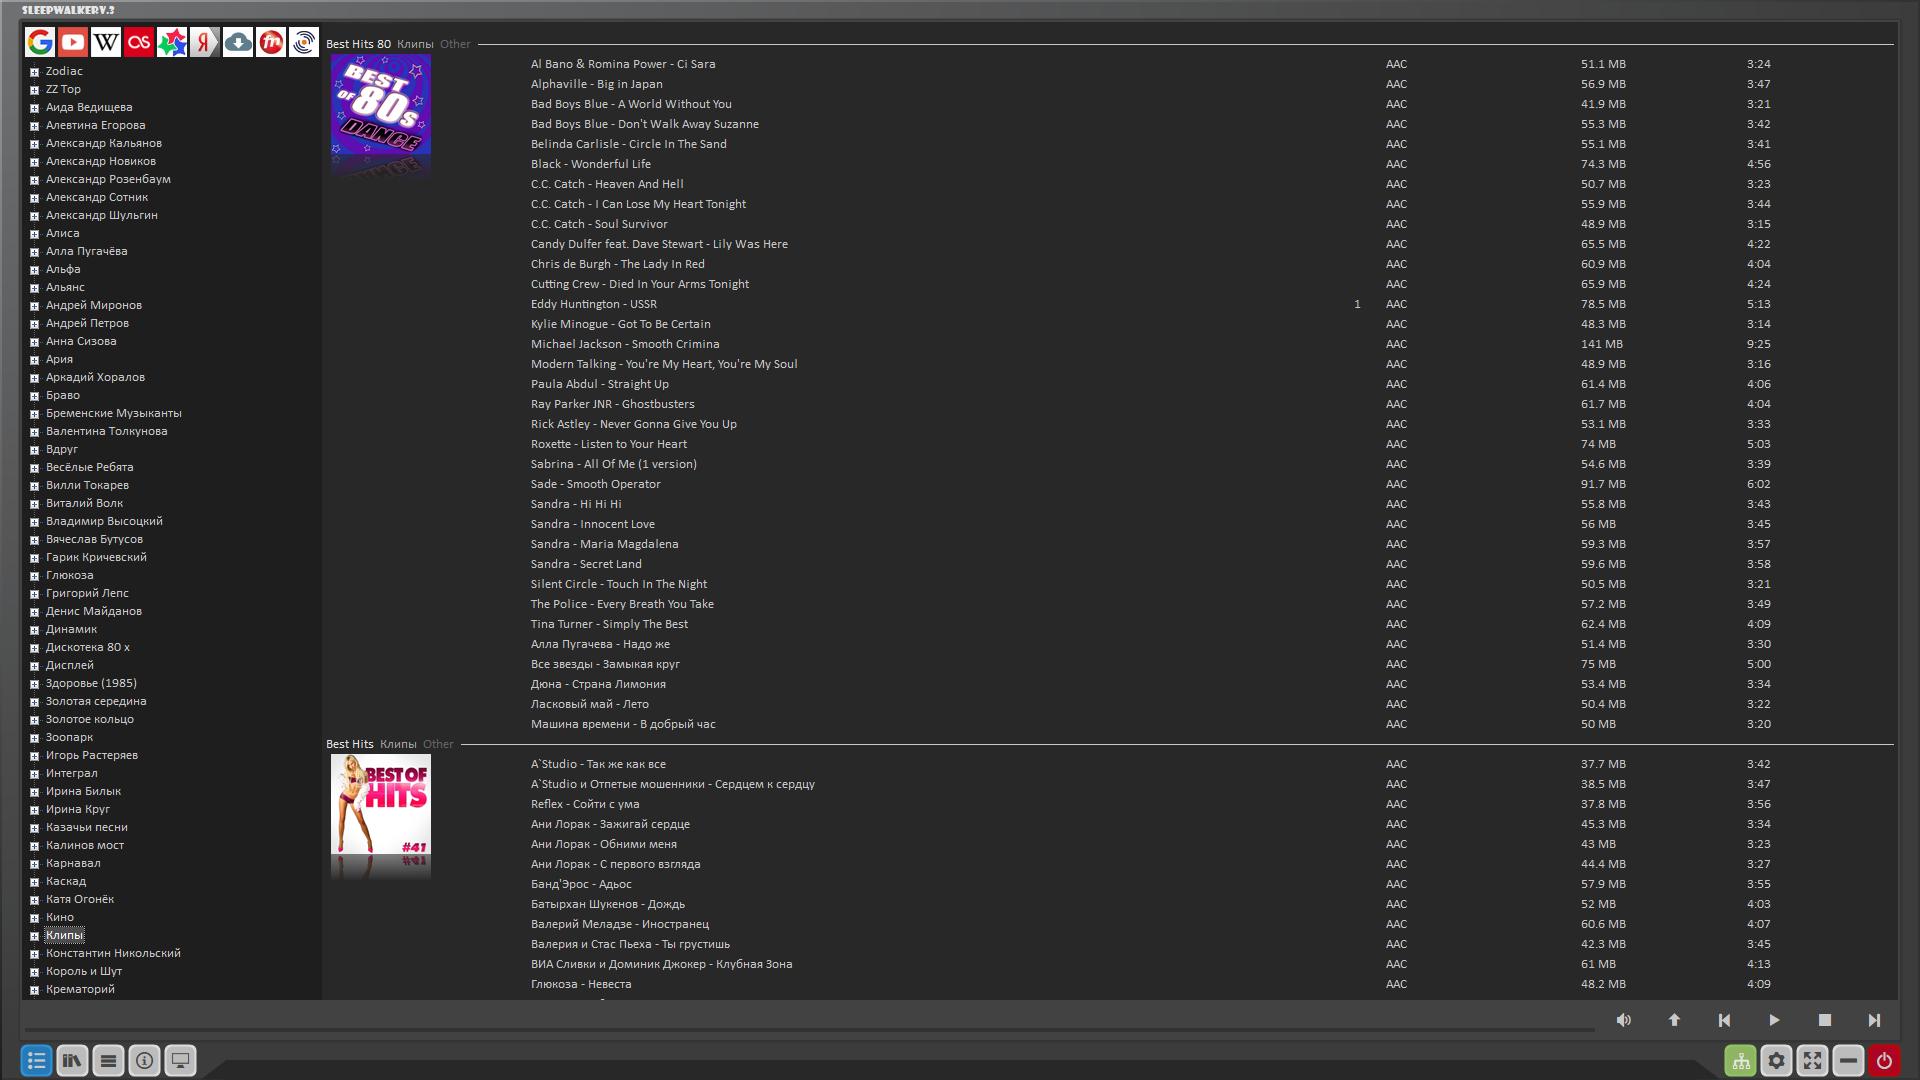Click the playback seek bar
Image resolution: width=1920 pixels, height=1080 pixels.
point(800,1029)
